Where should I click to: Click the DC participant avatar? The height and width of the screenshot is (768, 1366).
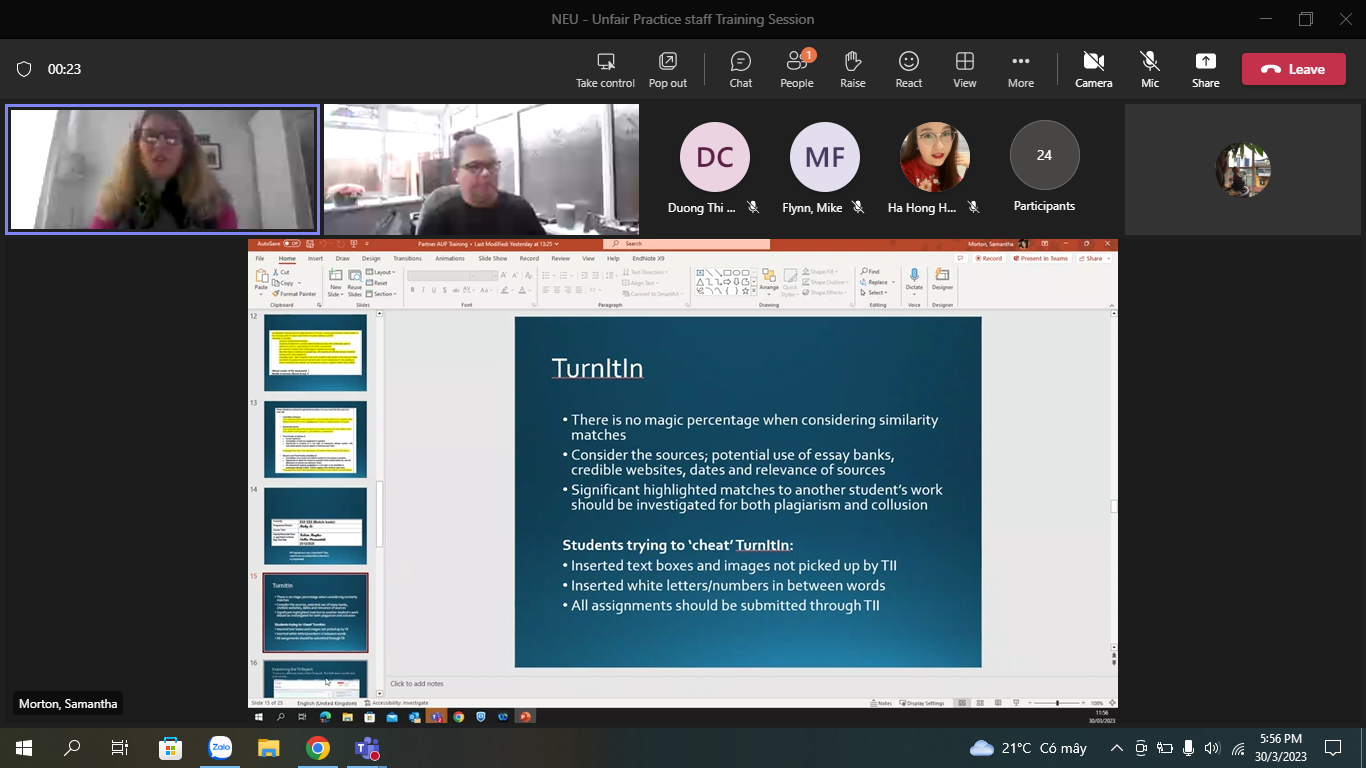(x=715, y=157)
